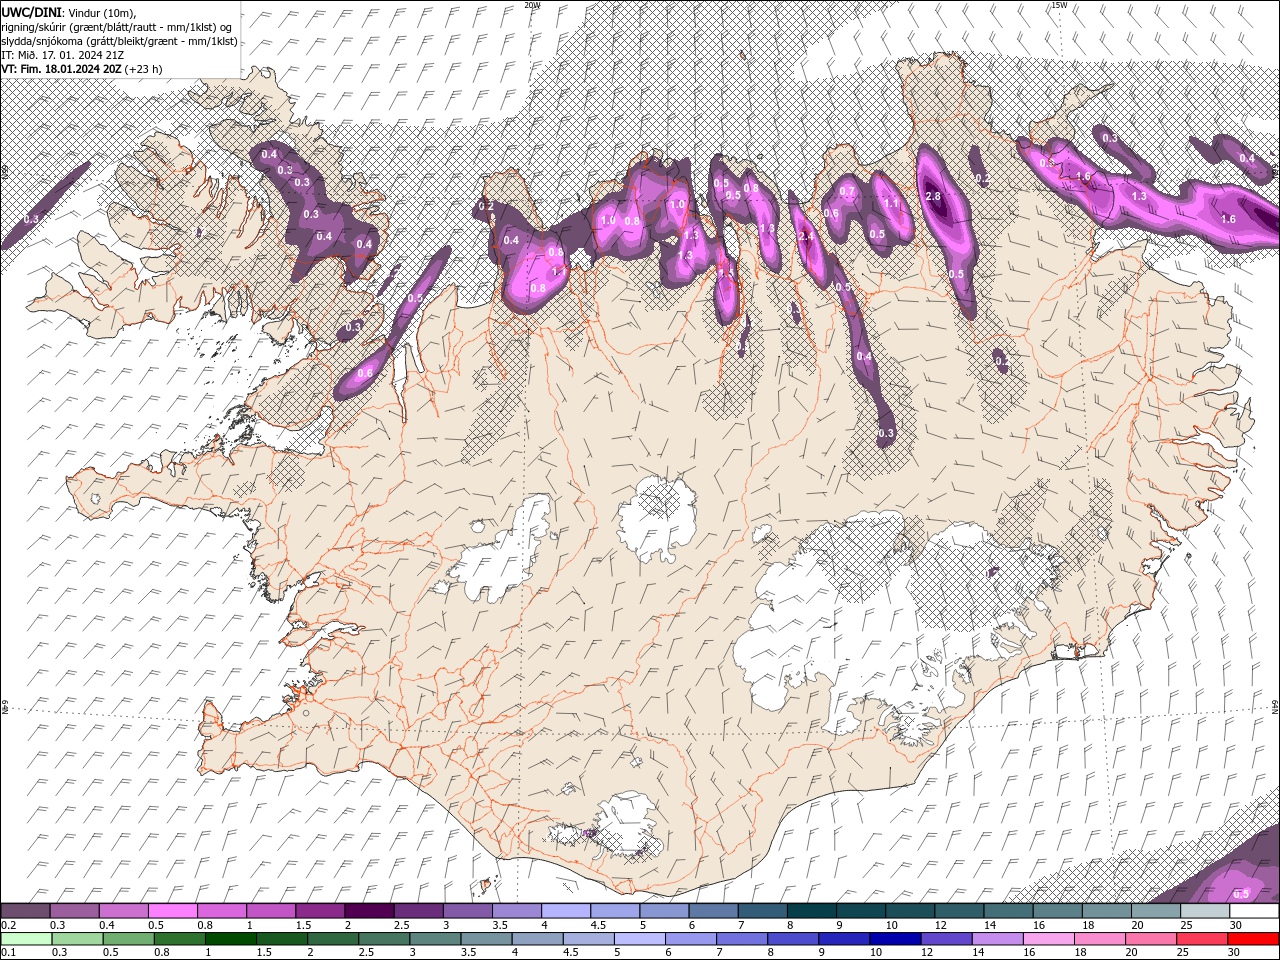Image resolution: width=1280 pixels, height=960 pixels.
Task: Pick the rain legend swatch between 0.5 and 0.8
Action: coord(128,939)
